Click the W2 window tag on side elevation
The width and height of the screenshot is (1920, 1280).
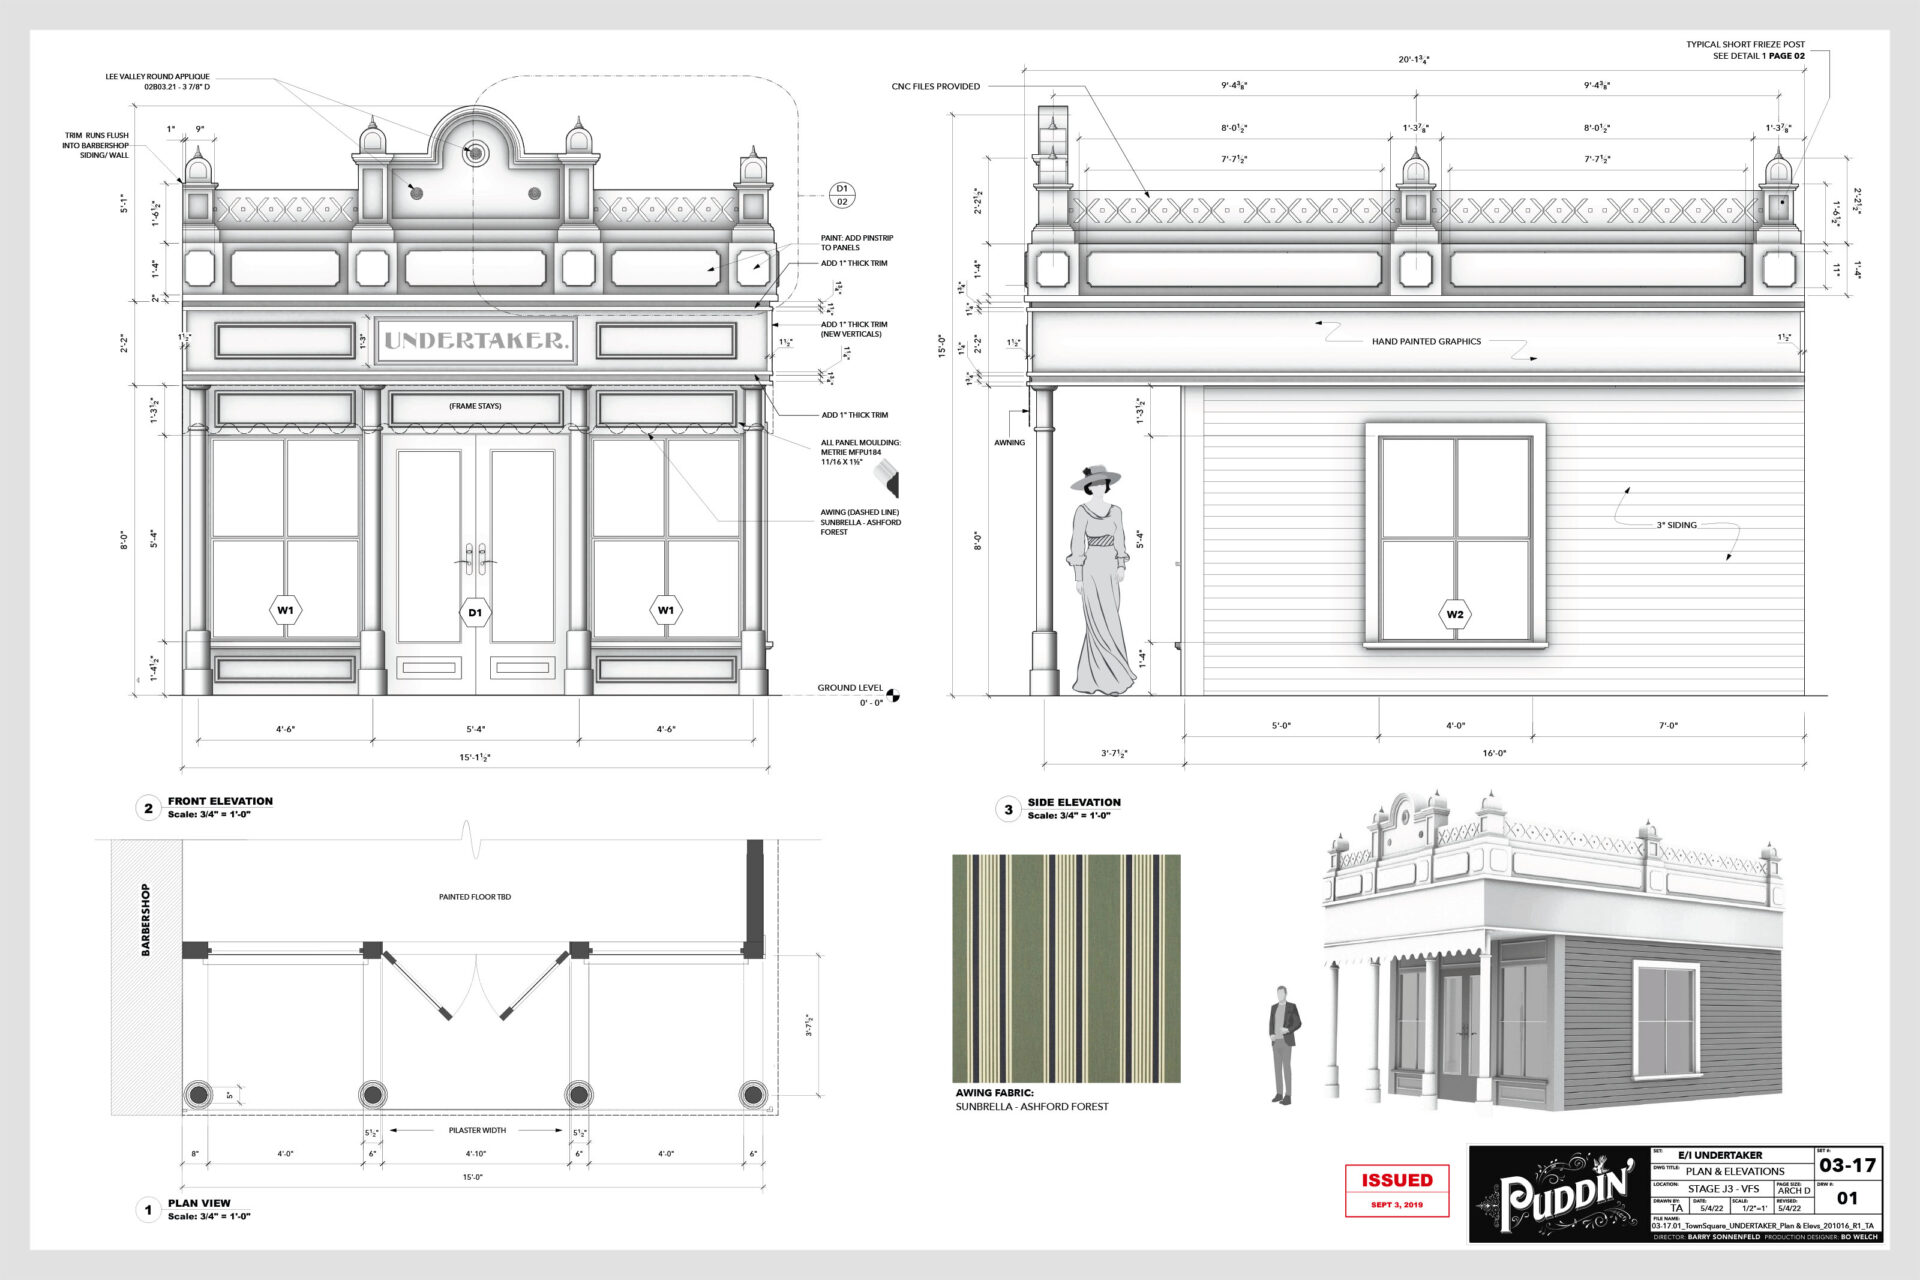(x=1455, y=615)
